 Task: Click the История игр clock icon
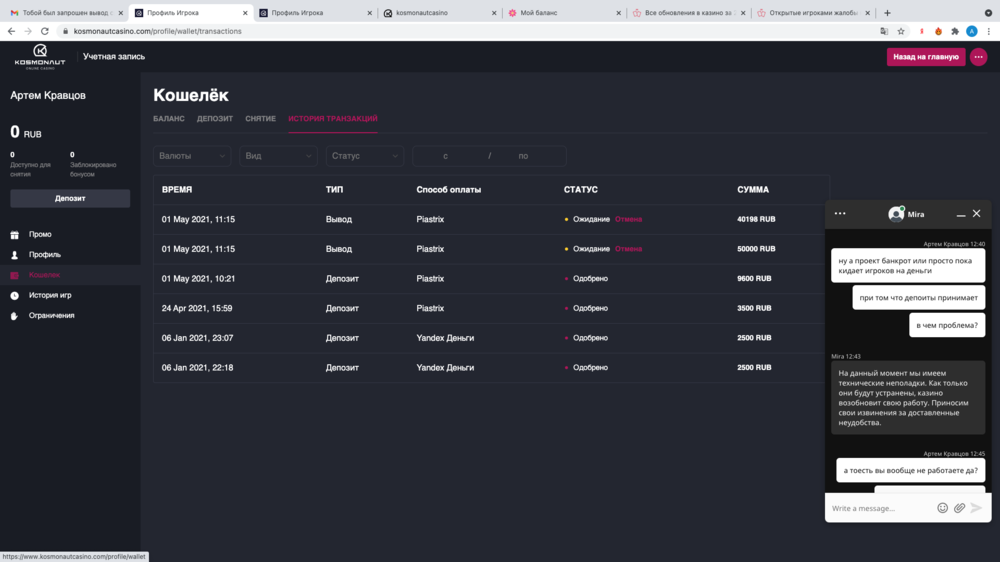point(15,296)
